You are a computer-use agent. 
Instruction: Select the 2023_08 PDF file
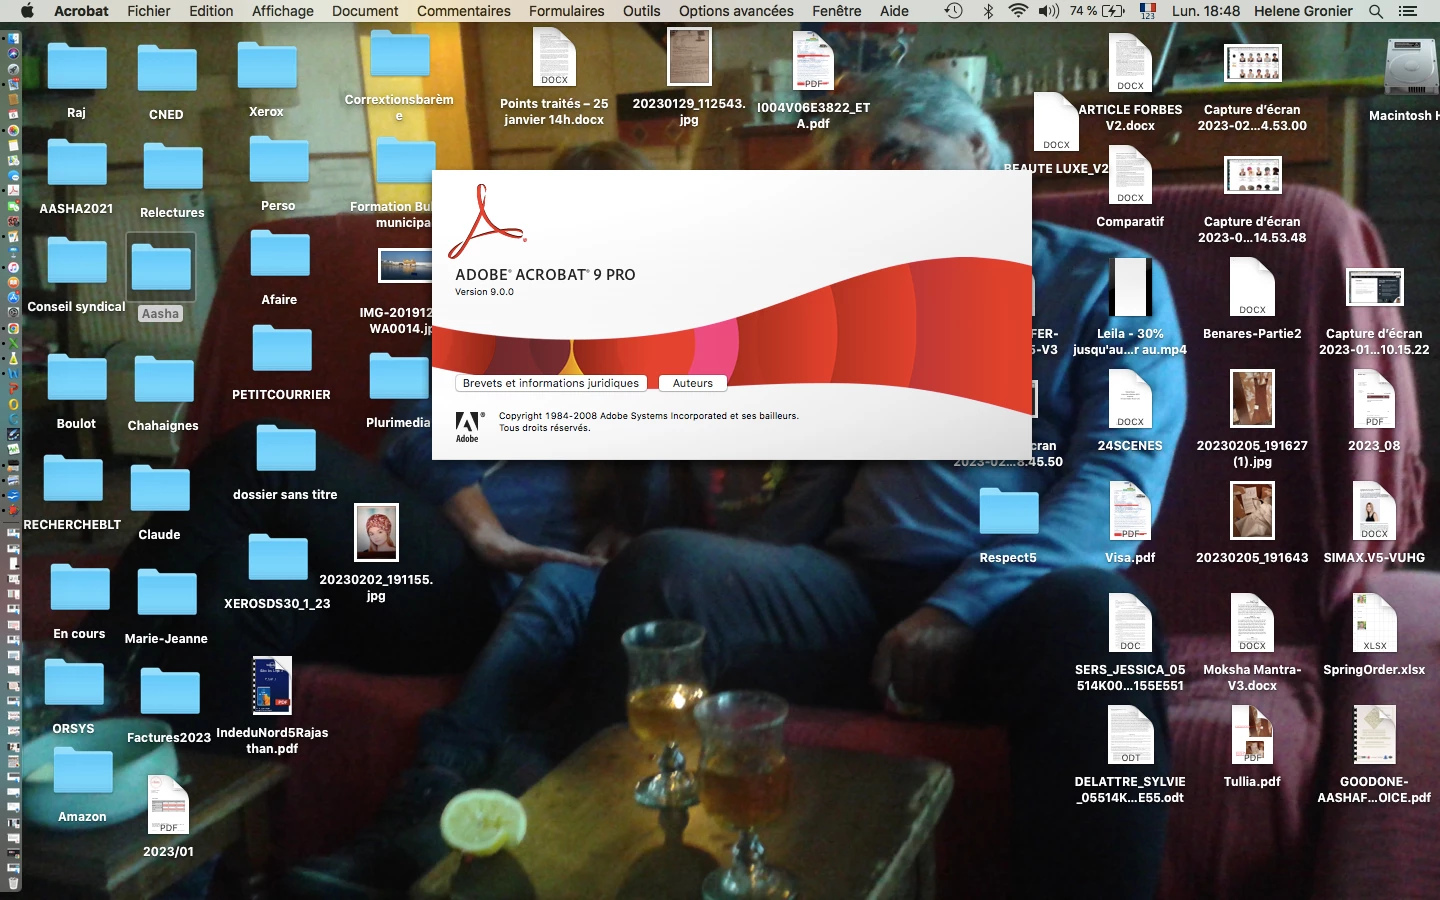pos(1375,399)
